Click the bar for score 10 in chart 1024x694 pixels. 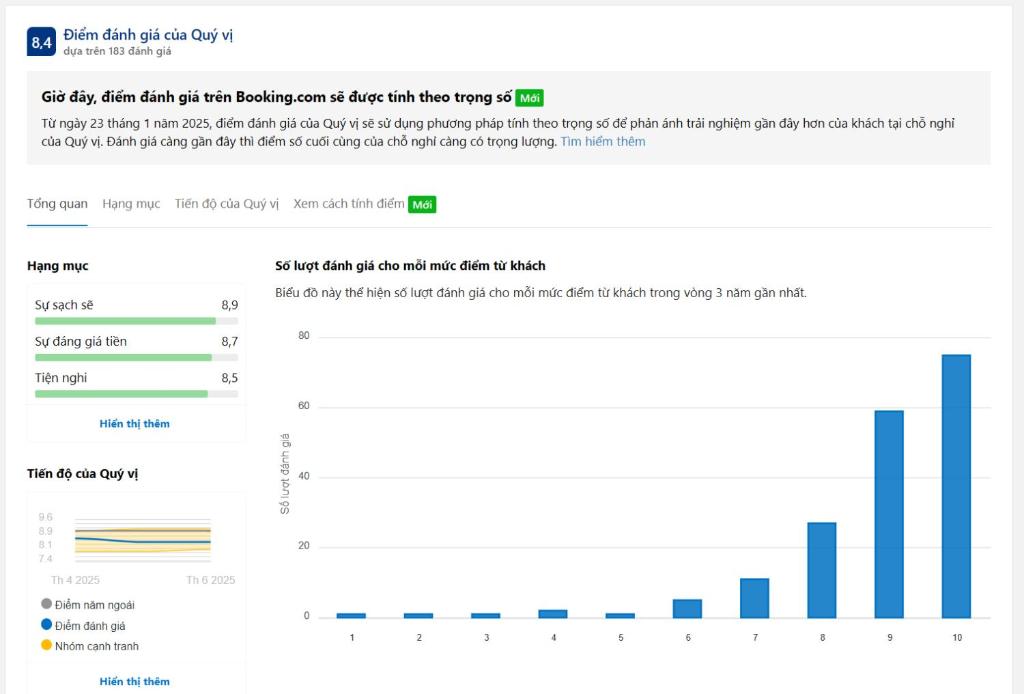956,486
